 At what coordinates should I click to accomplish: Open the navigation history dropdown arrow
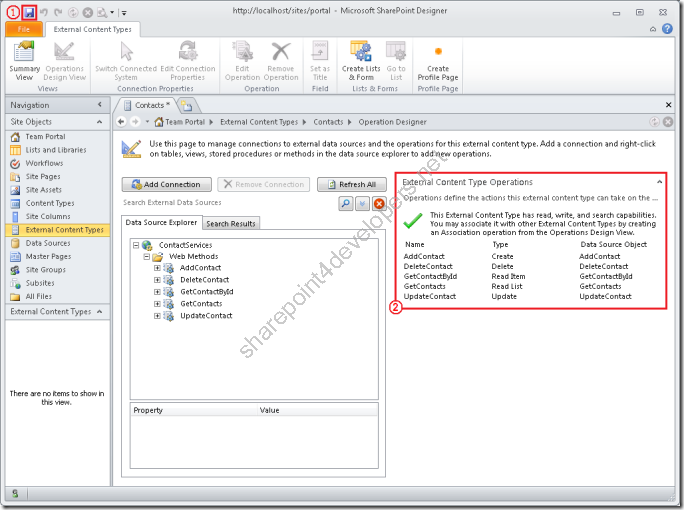147,122
